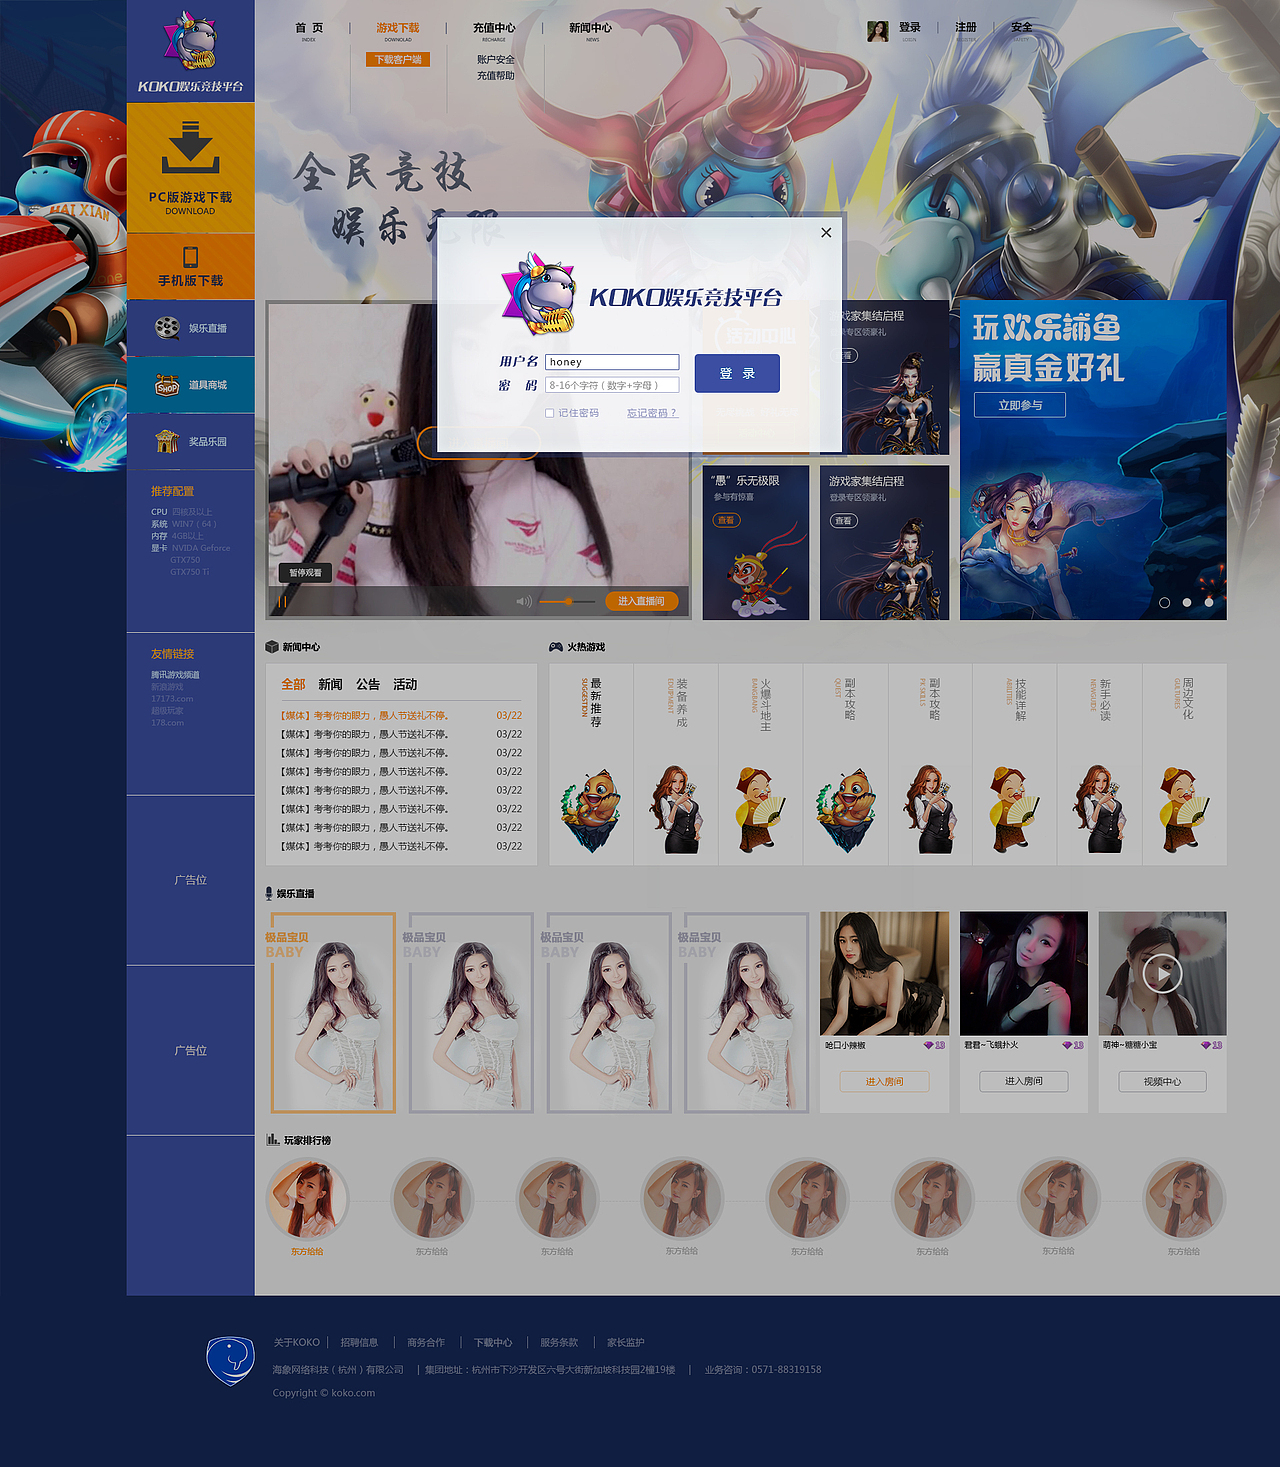The height and width of the screenshot is (1467, 1280).
Task: Open the first orange highlighted news headline
Action: 364,716
